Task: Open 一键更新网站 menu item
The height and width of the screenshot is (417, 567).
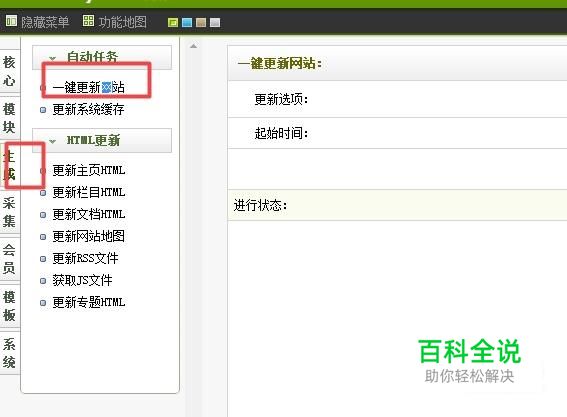Action: click(88, 88)
